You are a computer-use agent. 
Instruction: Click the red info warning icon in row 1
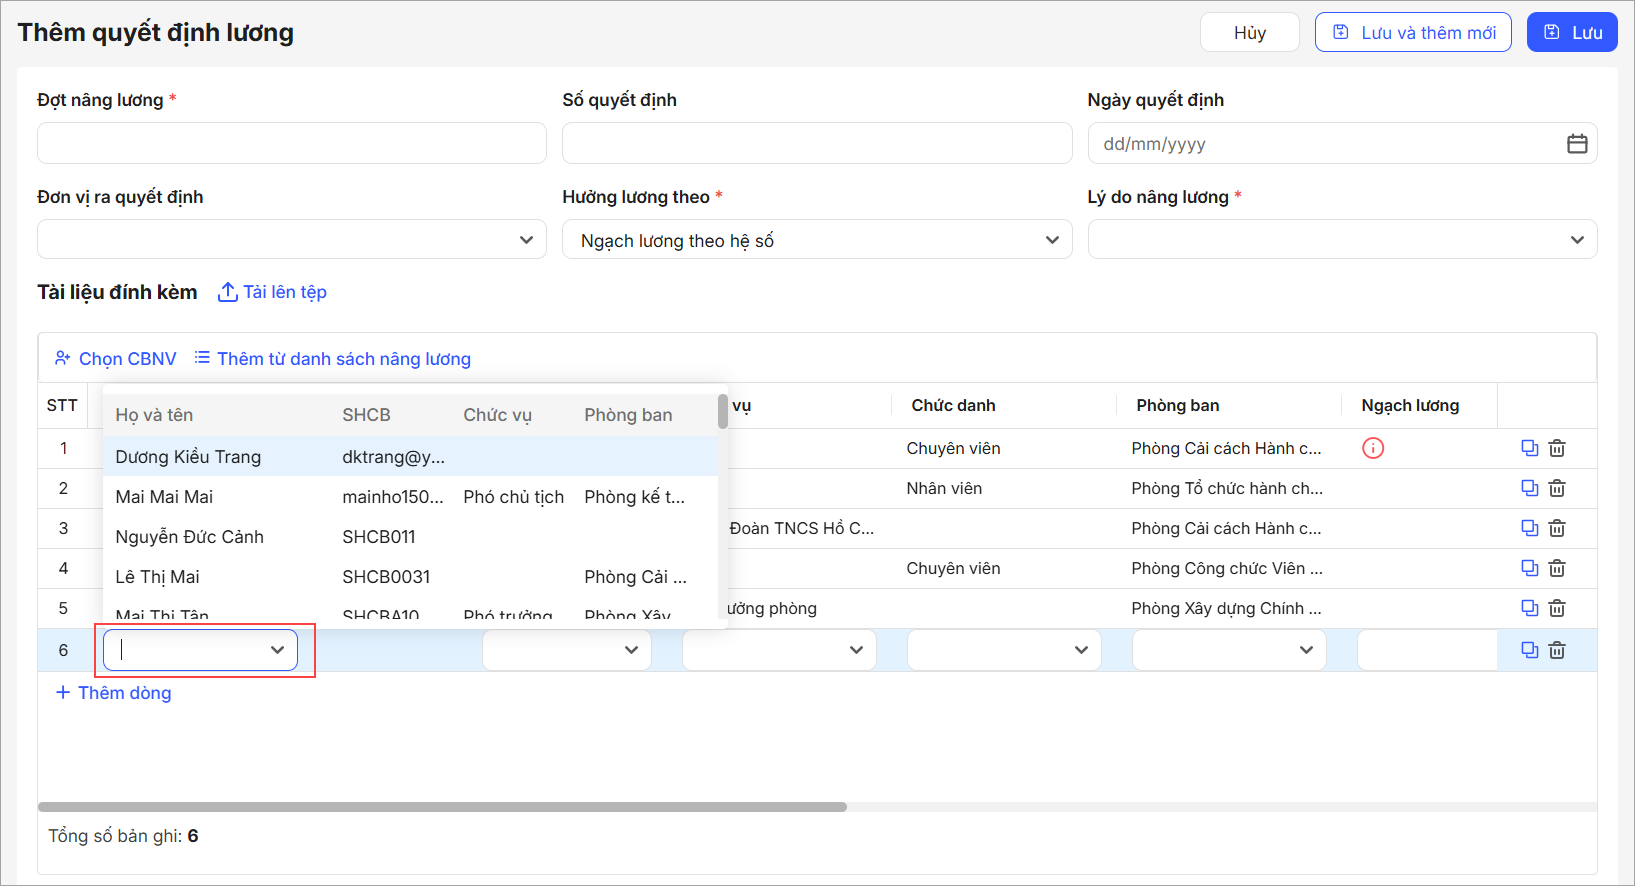(1373, 448)
